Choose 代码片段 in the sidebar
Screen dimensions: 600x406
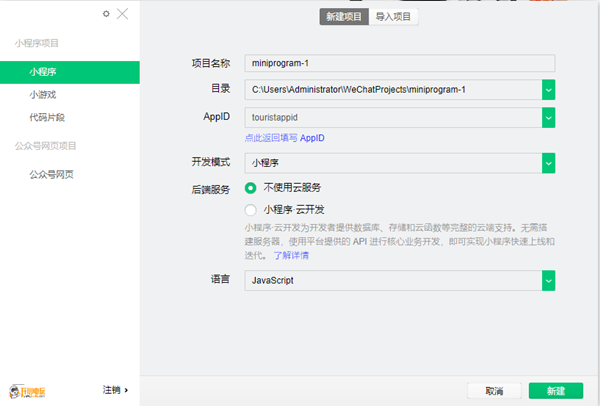pos(48,118)
